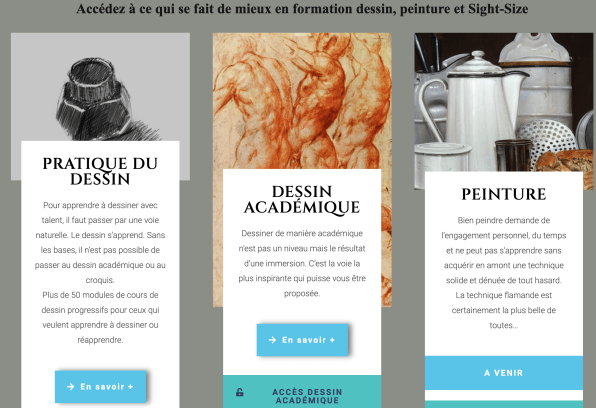Click the page title about formation dessin
Screen dimensions: 596x408
302,8
